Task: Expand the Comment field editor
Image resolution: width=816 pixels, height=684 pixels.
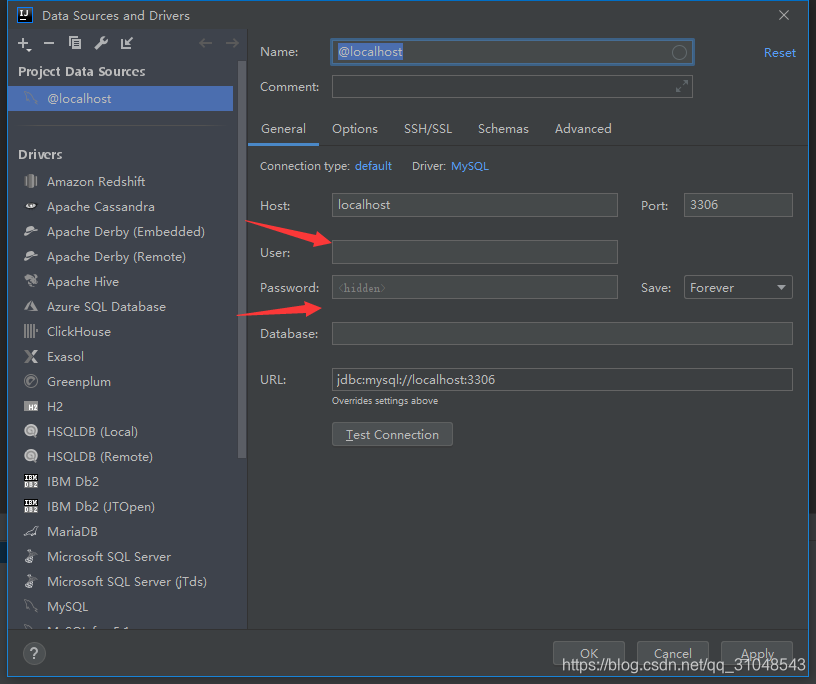Action: 682,86
